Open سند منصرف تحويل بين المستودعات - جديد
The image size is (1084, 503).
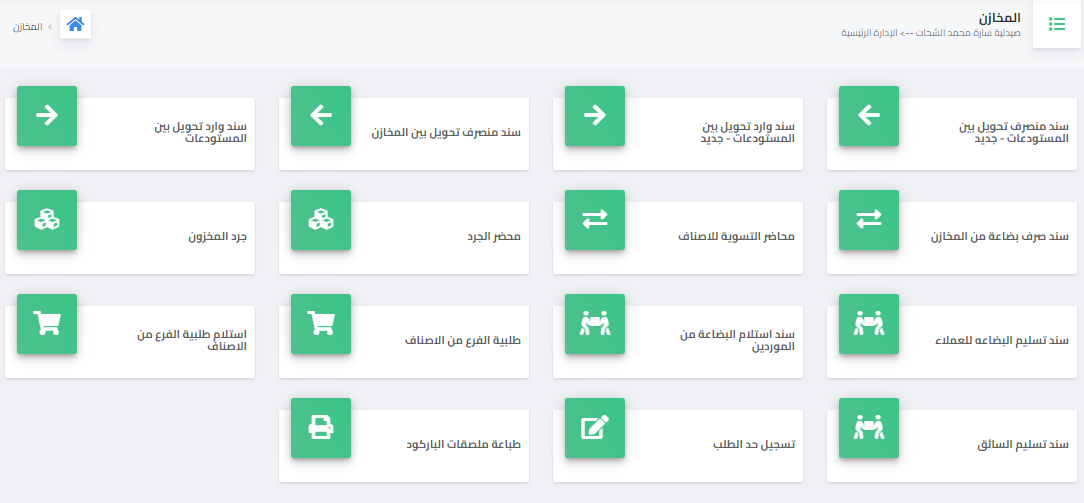(x=1014, y=132)
